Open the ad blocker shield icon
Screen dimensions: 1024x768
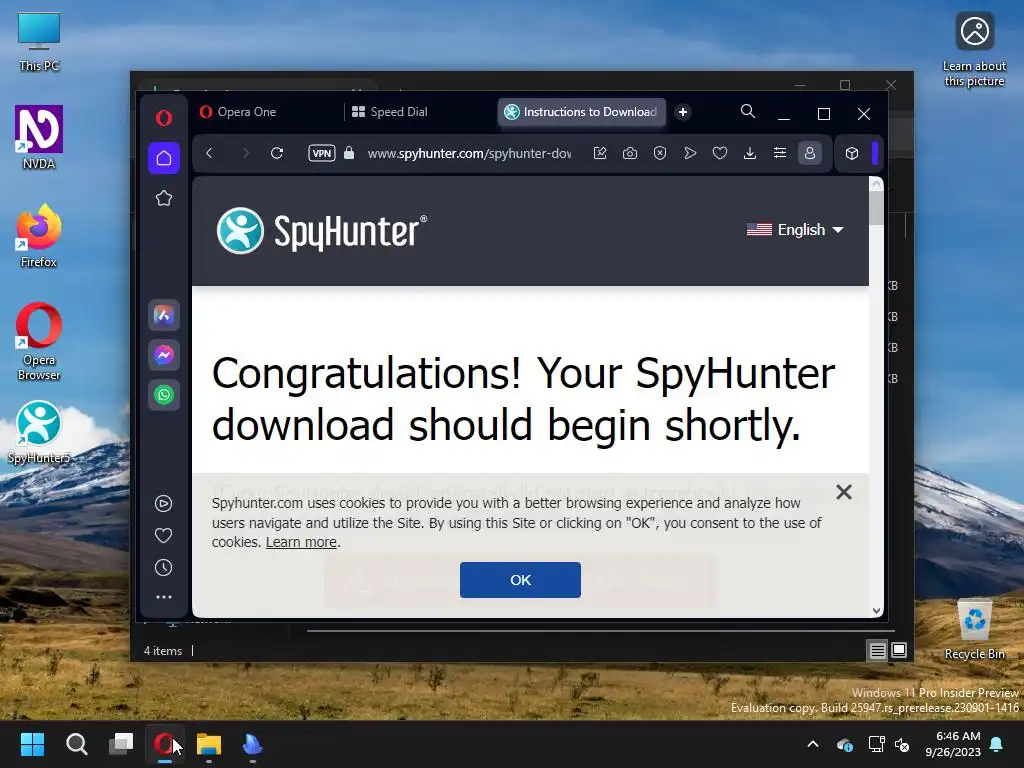(x=660, y=153)
